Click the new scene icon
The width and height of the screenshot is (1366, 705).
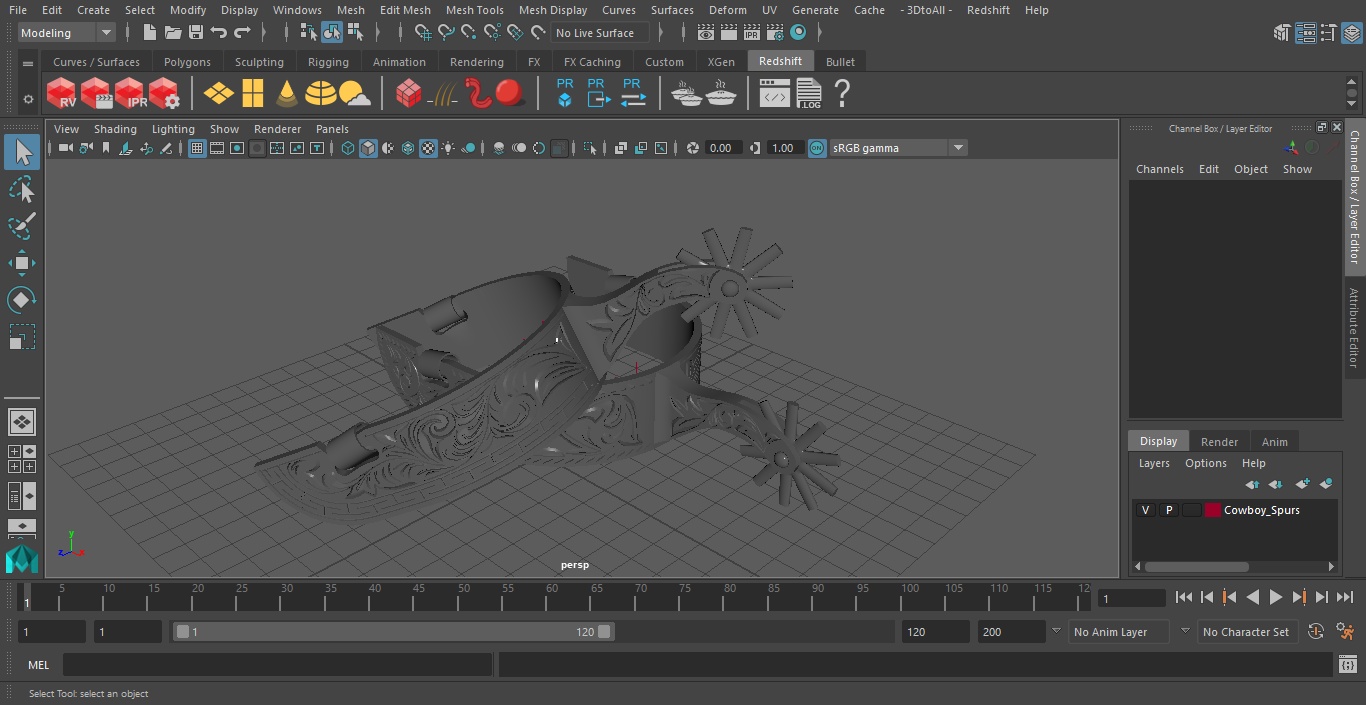[149, 33]
